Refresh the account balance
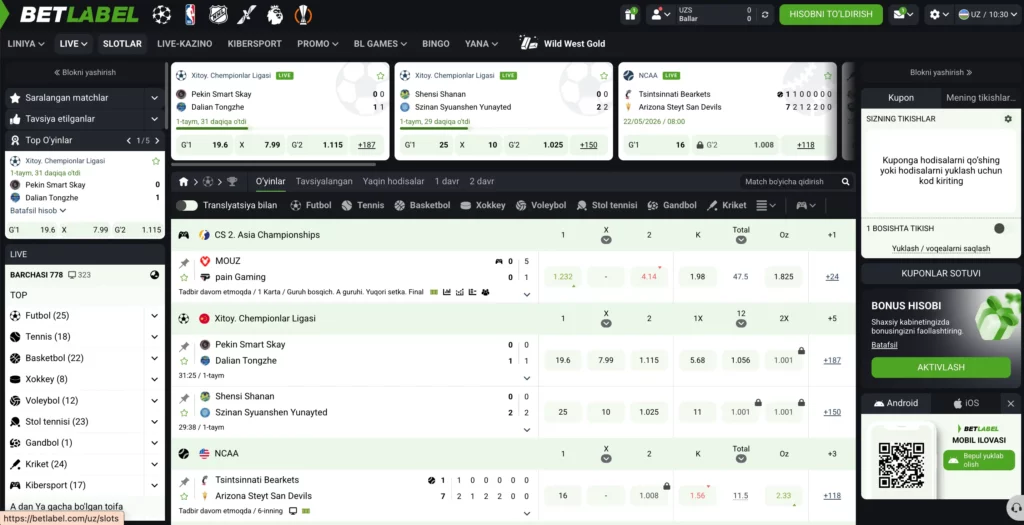1024x525 pixels. [x=765, y=14]
